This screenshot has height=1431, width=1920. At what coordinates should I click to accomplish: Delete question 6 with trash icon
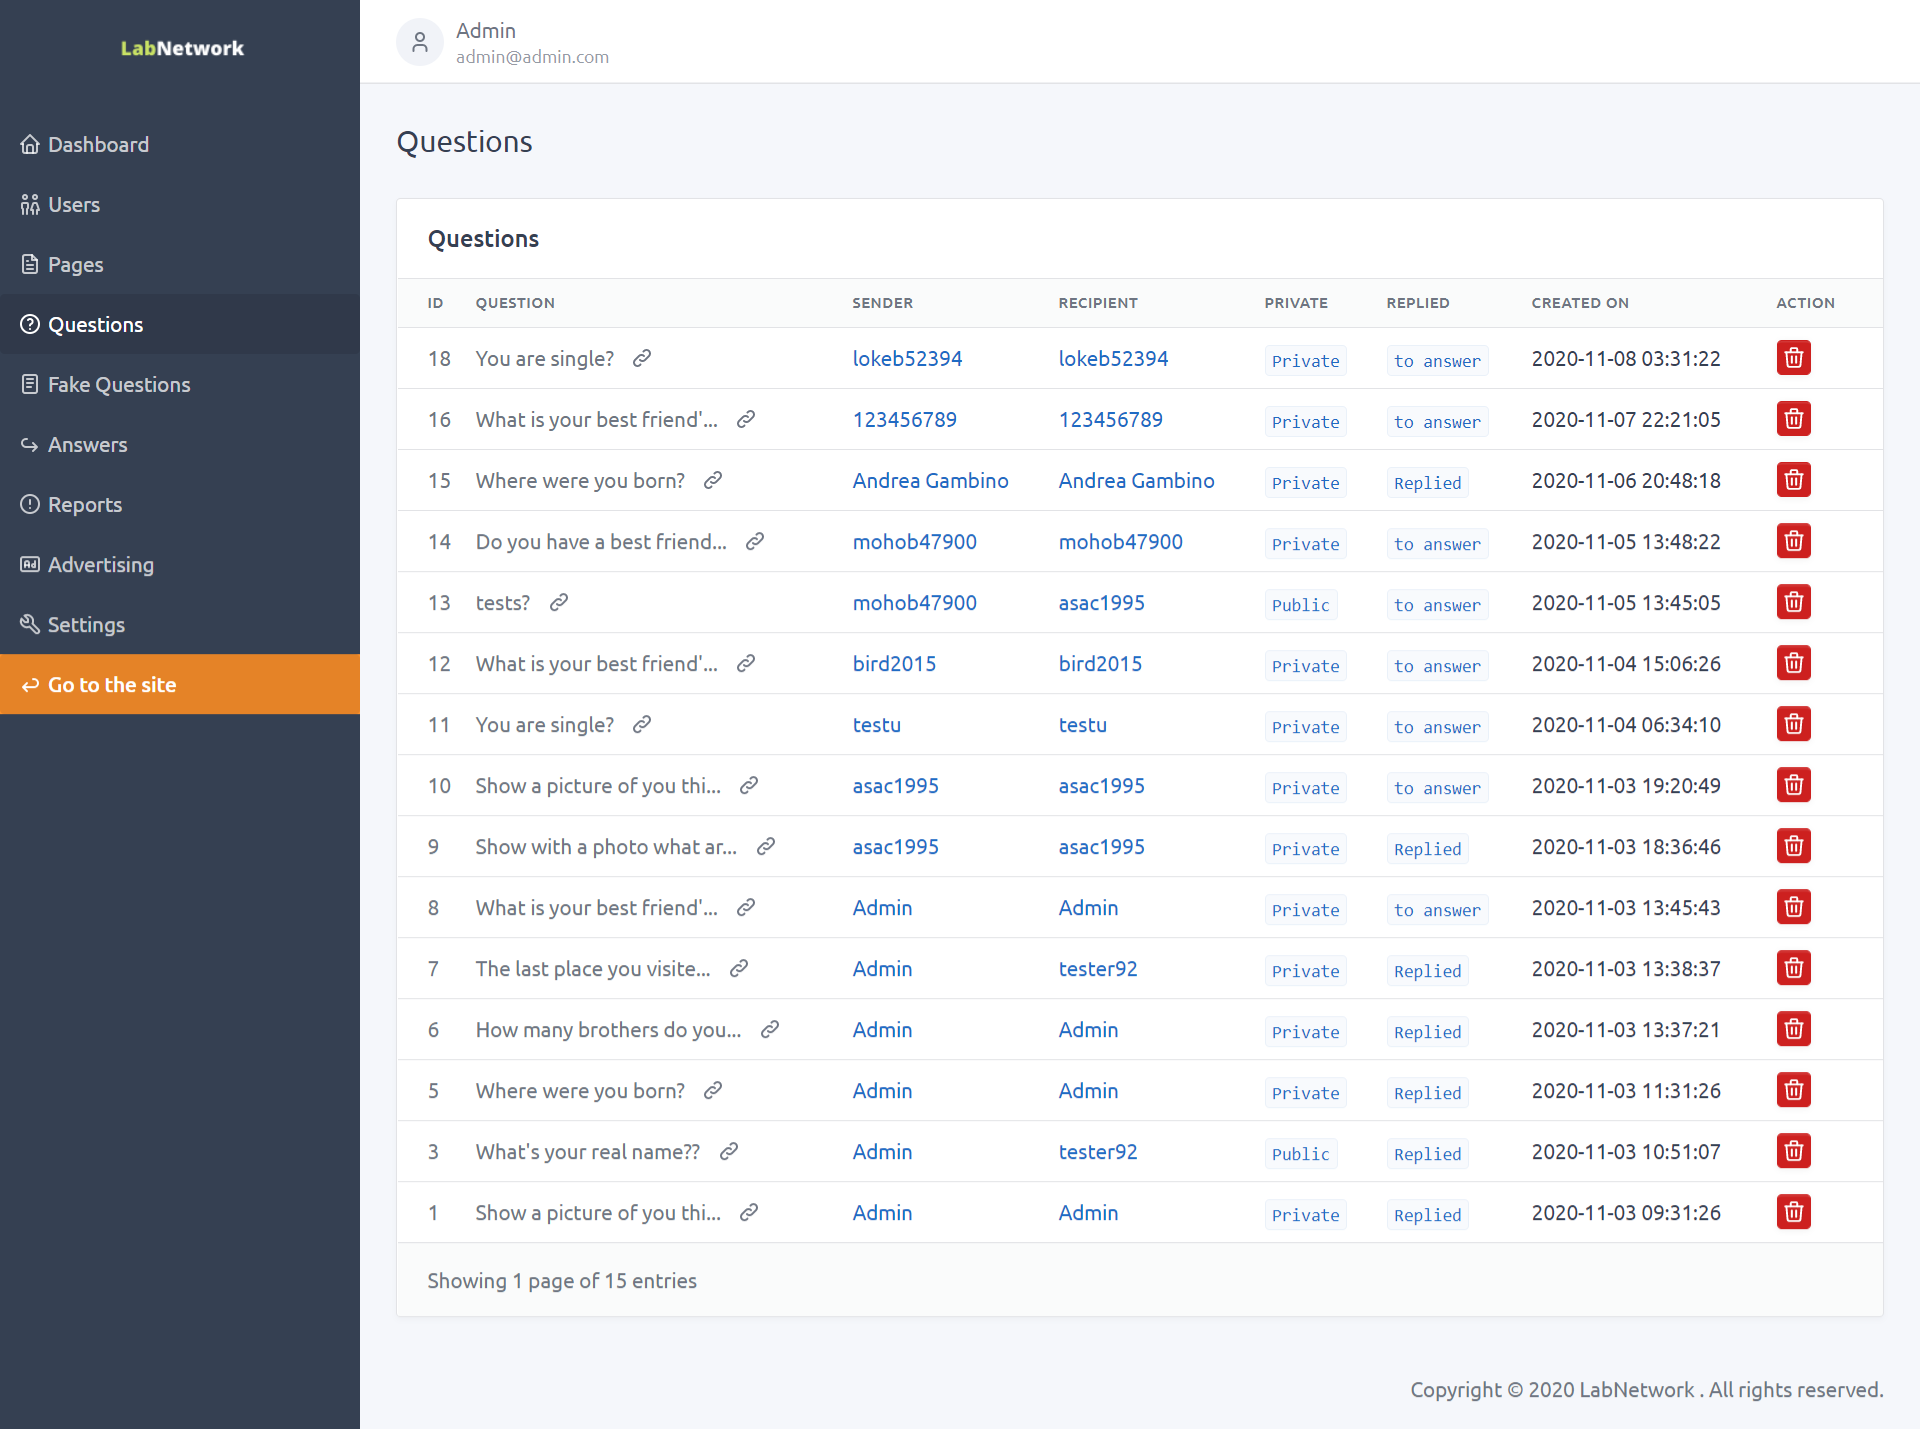(1793, 1029)
